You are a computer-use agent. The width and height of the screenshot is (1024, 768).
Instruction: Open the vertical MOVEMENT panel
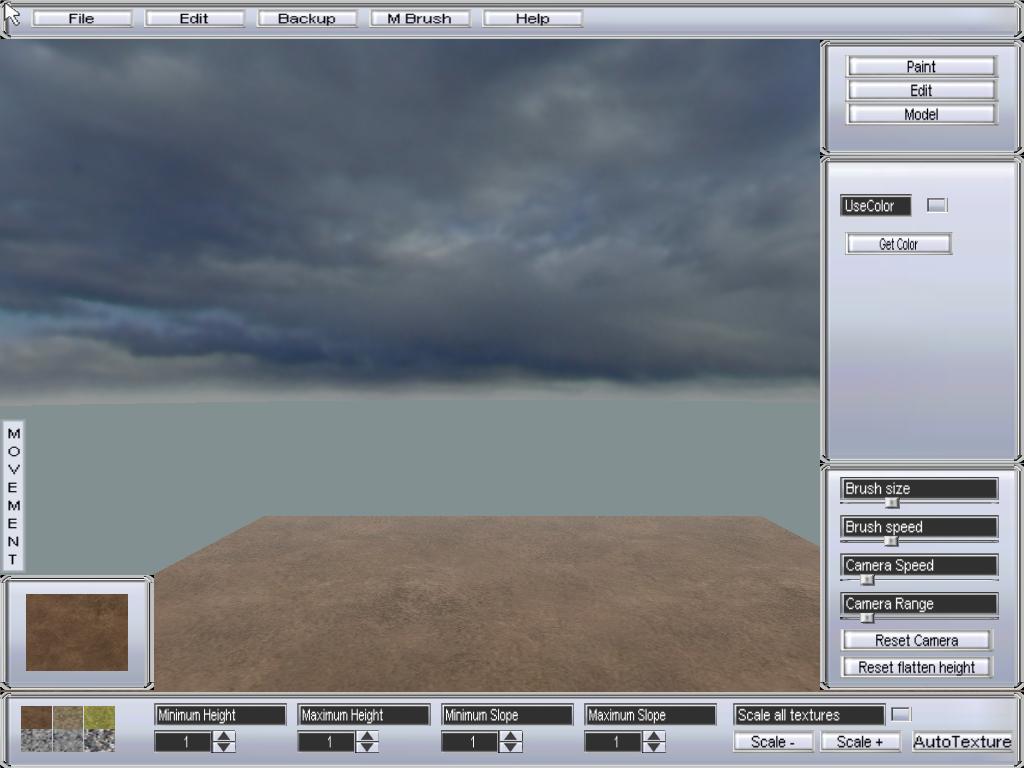tap(13, 496)
